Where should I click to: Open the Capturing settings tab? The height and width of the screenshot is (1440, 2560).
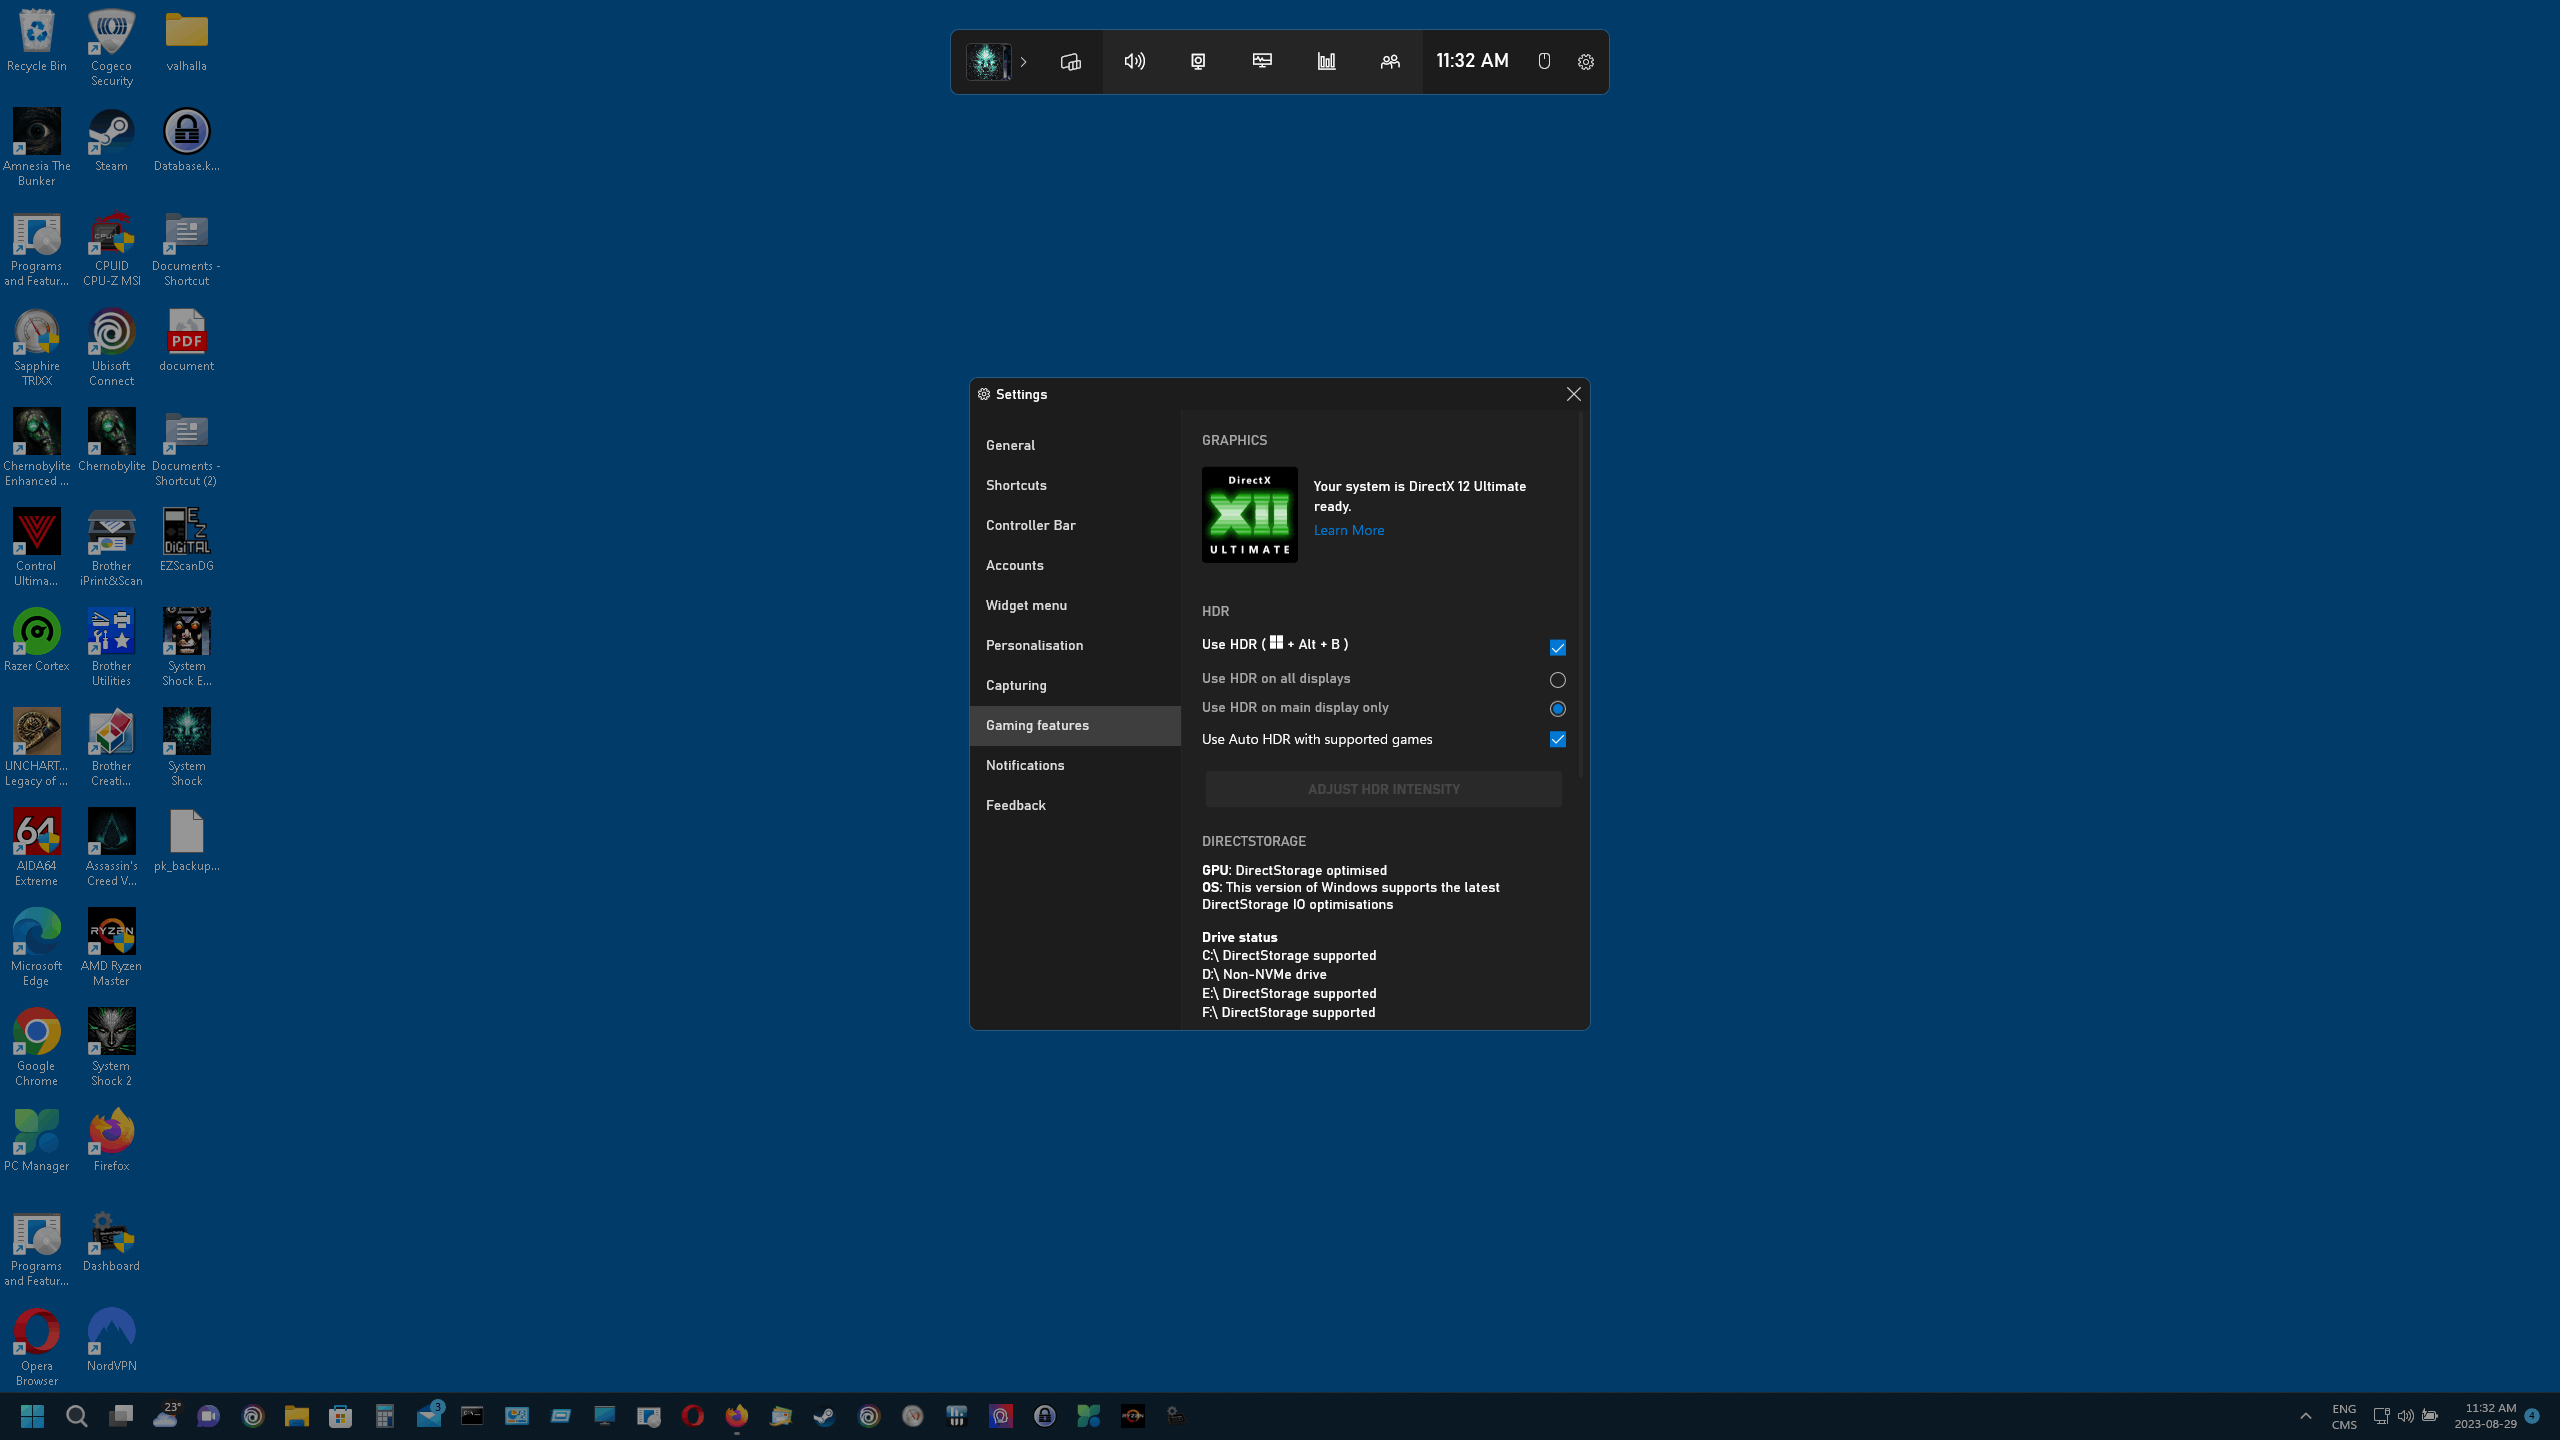tap(1016, 685)
